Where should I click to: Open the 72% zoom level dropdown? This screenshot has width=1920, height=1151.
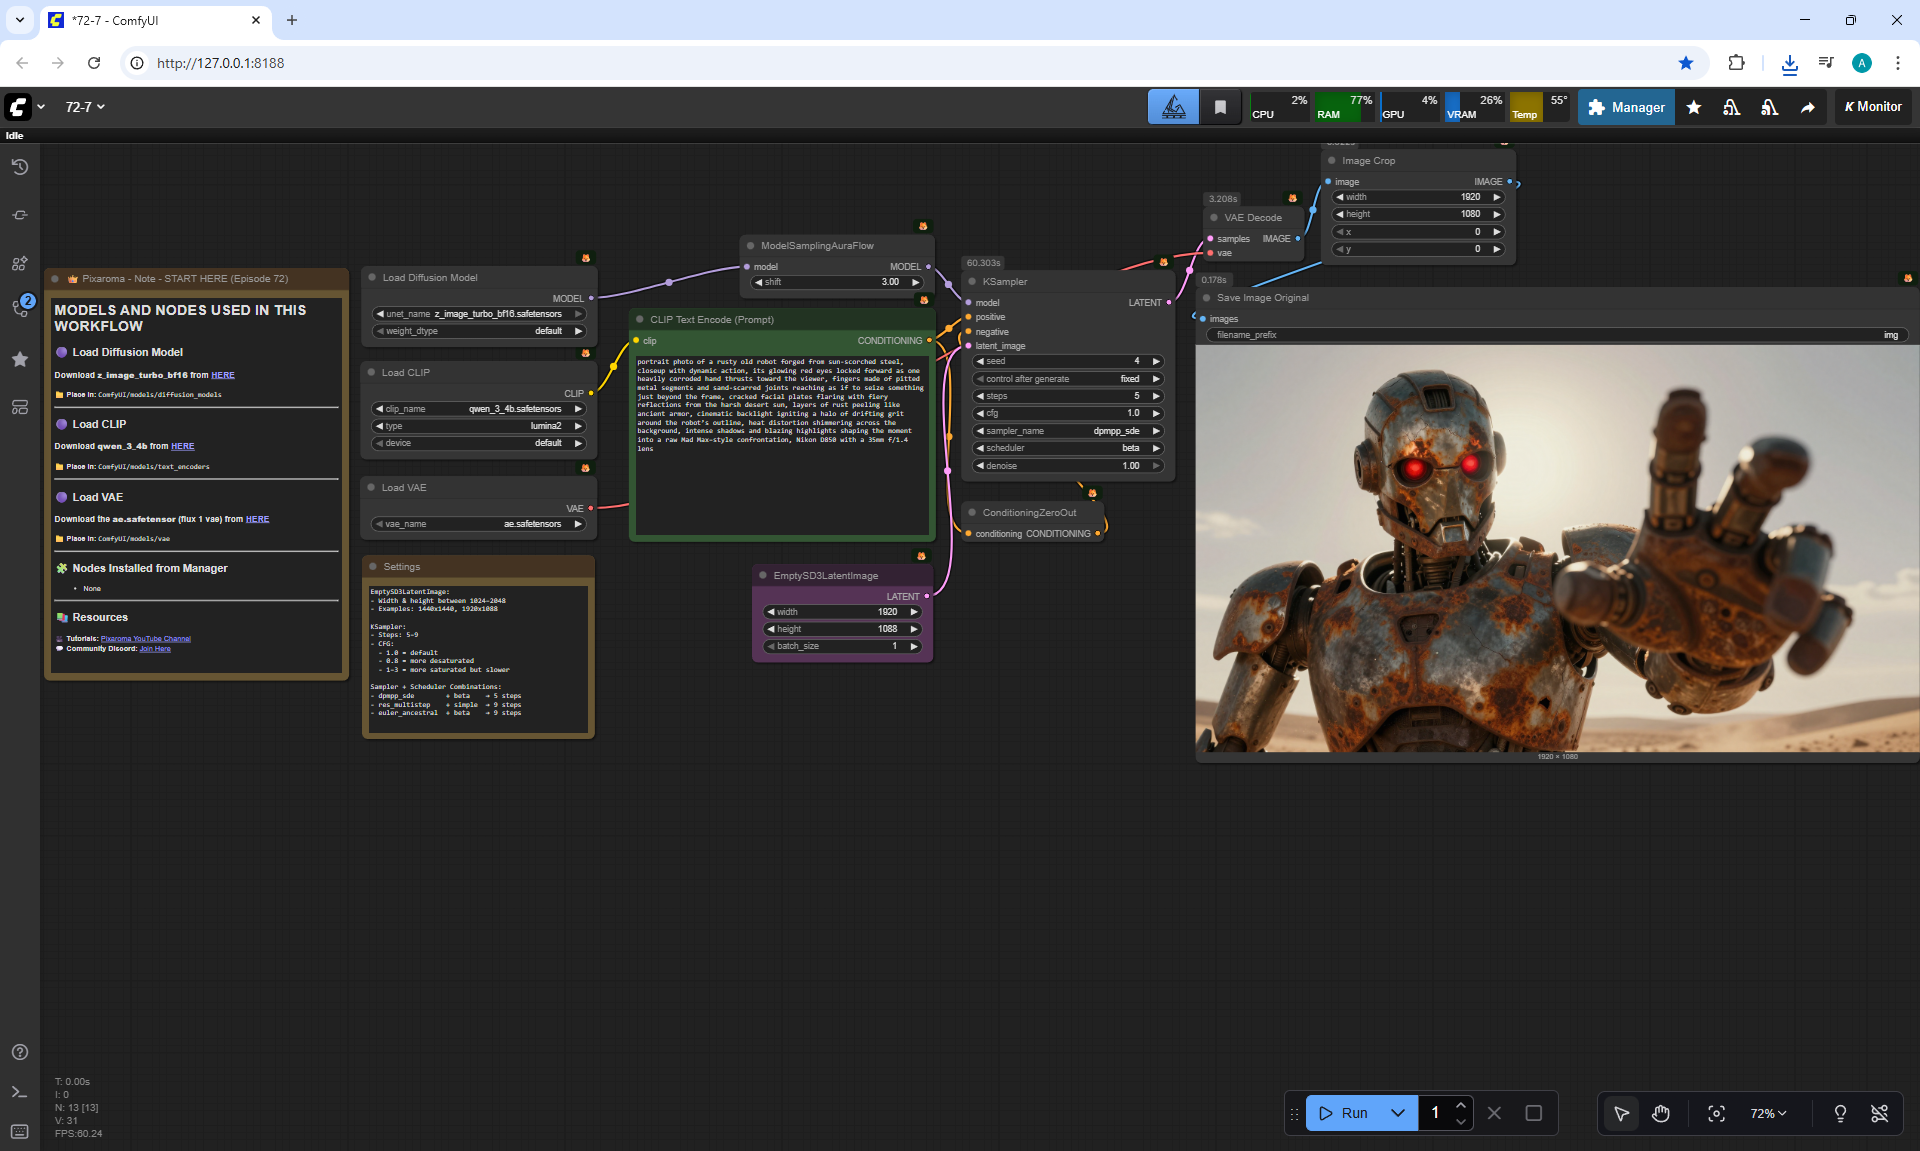point(1767,1113)
